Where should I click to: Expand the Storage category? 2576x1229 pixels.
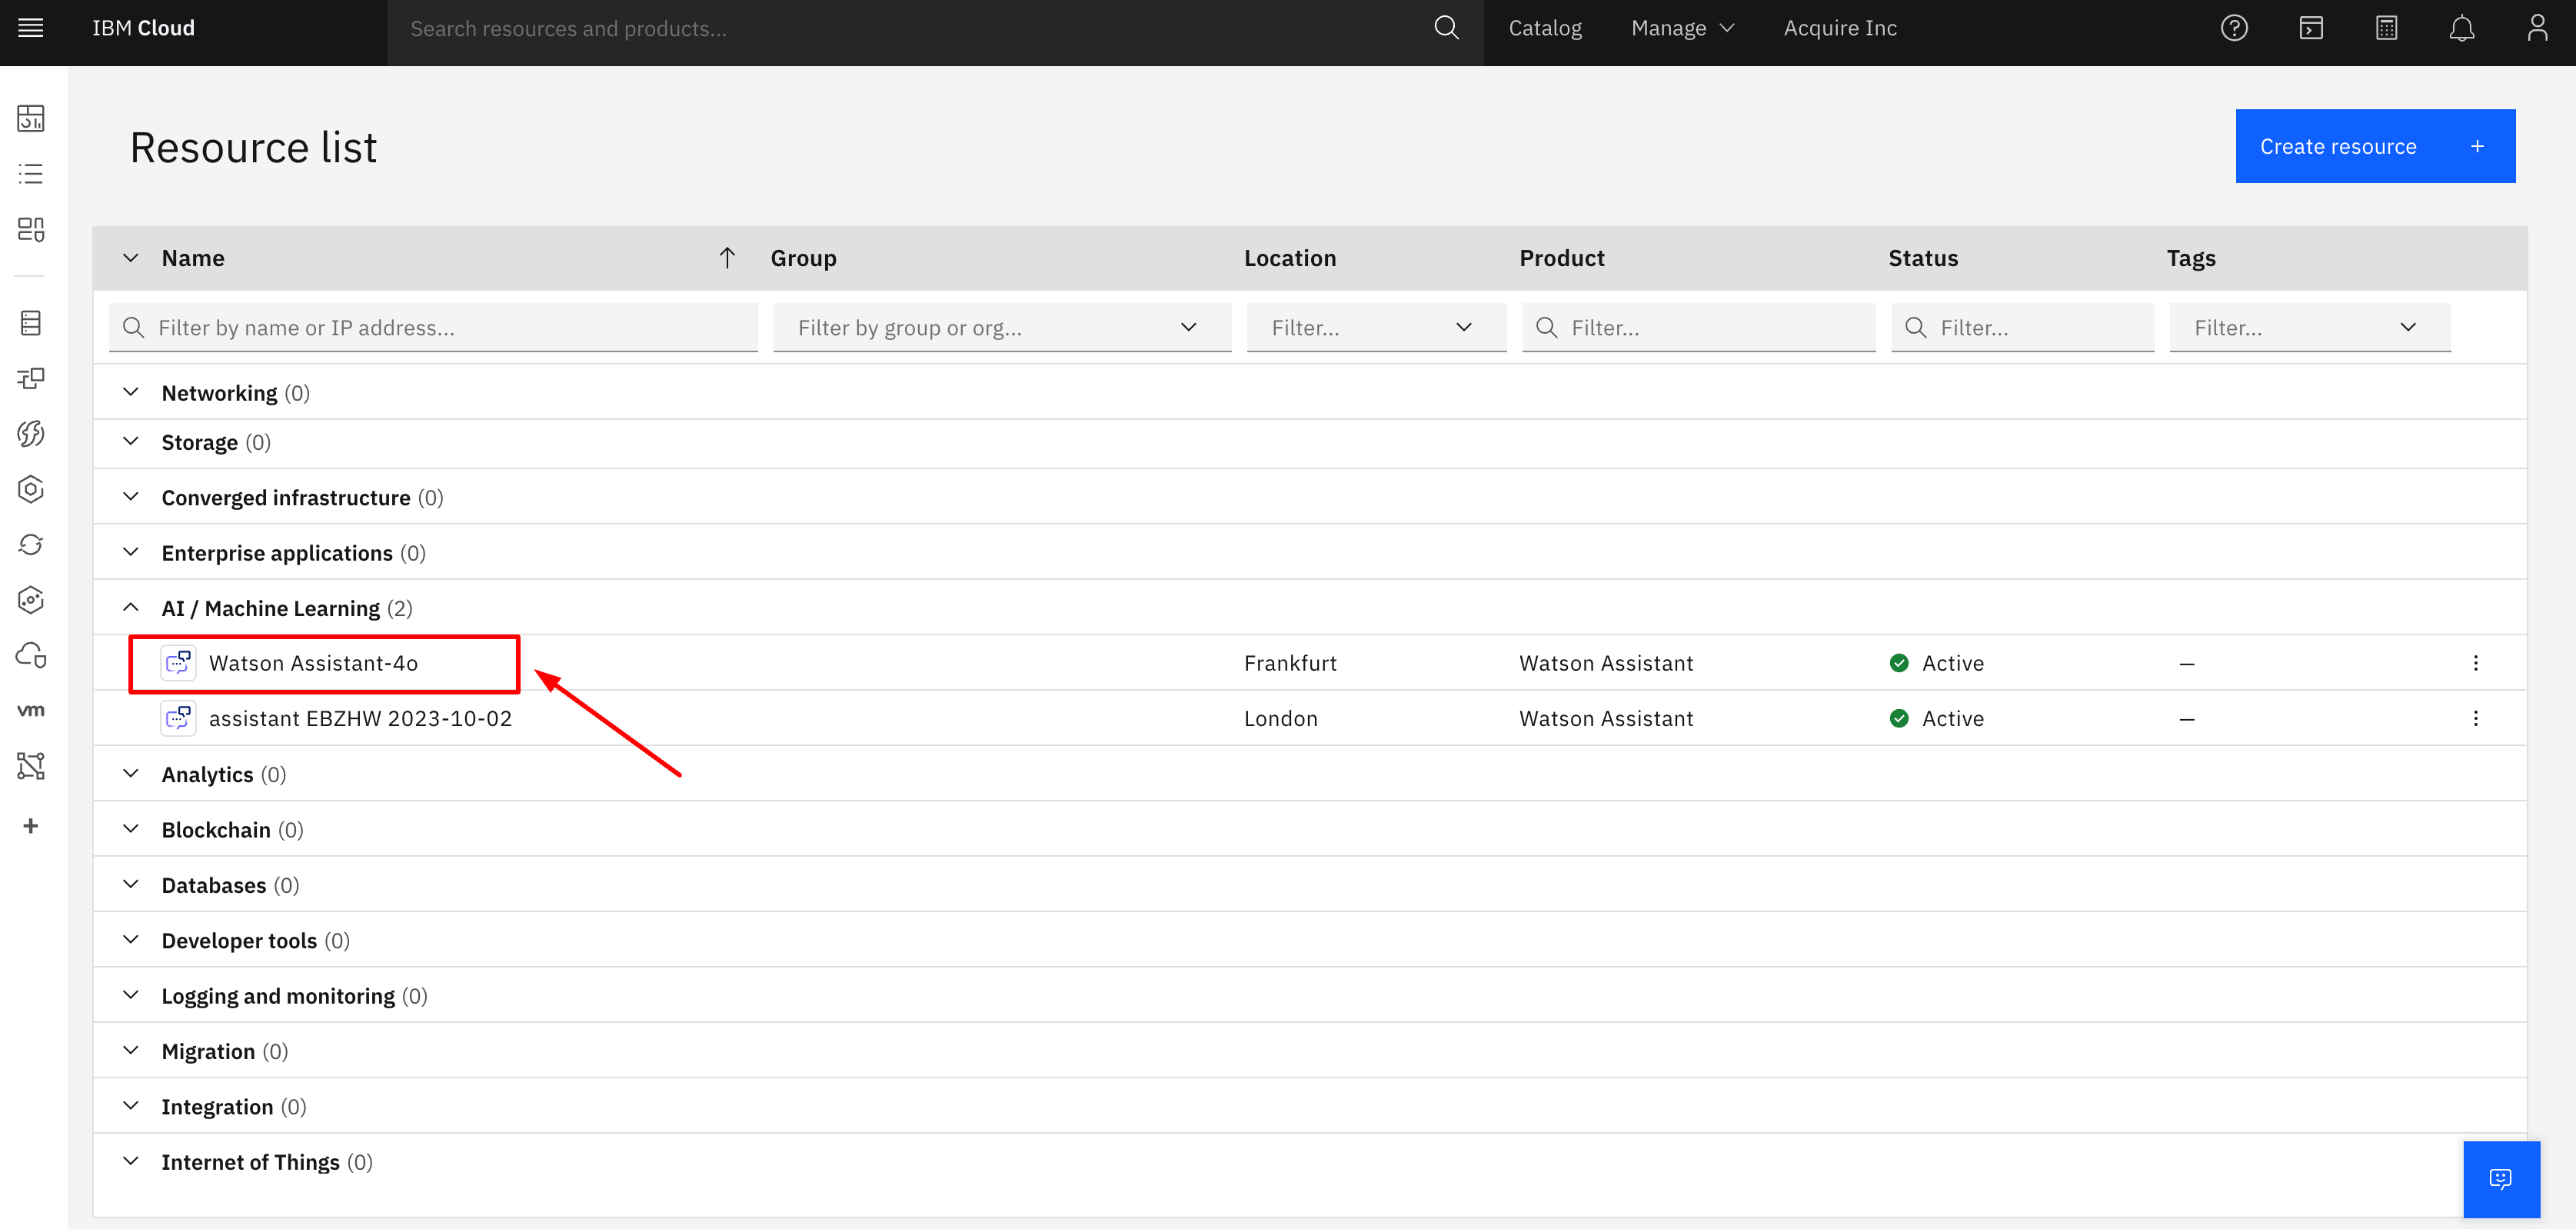coord(131,442)
